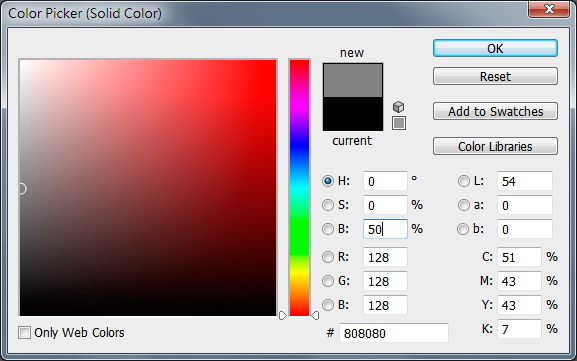Click the brightness B percent input field
The image size is (577, 361).
pyautogui.click(x=385, y=229)
